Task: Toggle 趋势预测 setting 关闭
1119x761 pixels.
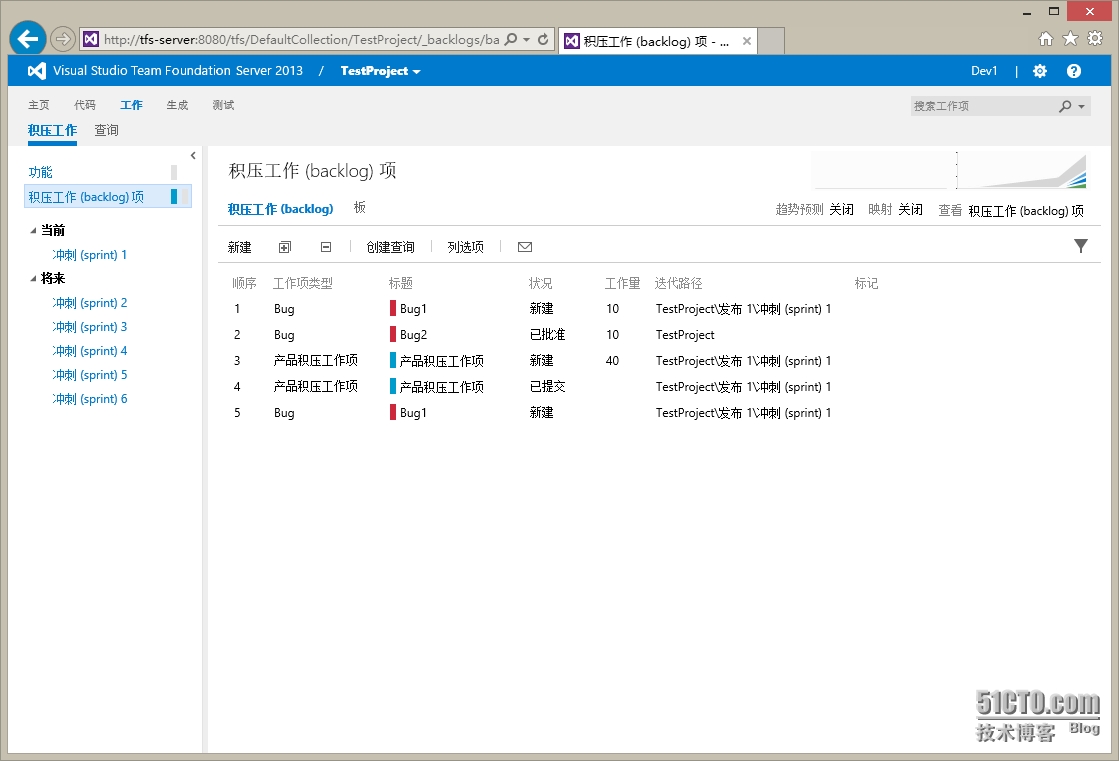Action: pos(841,209)
